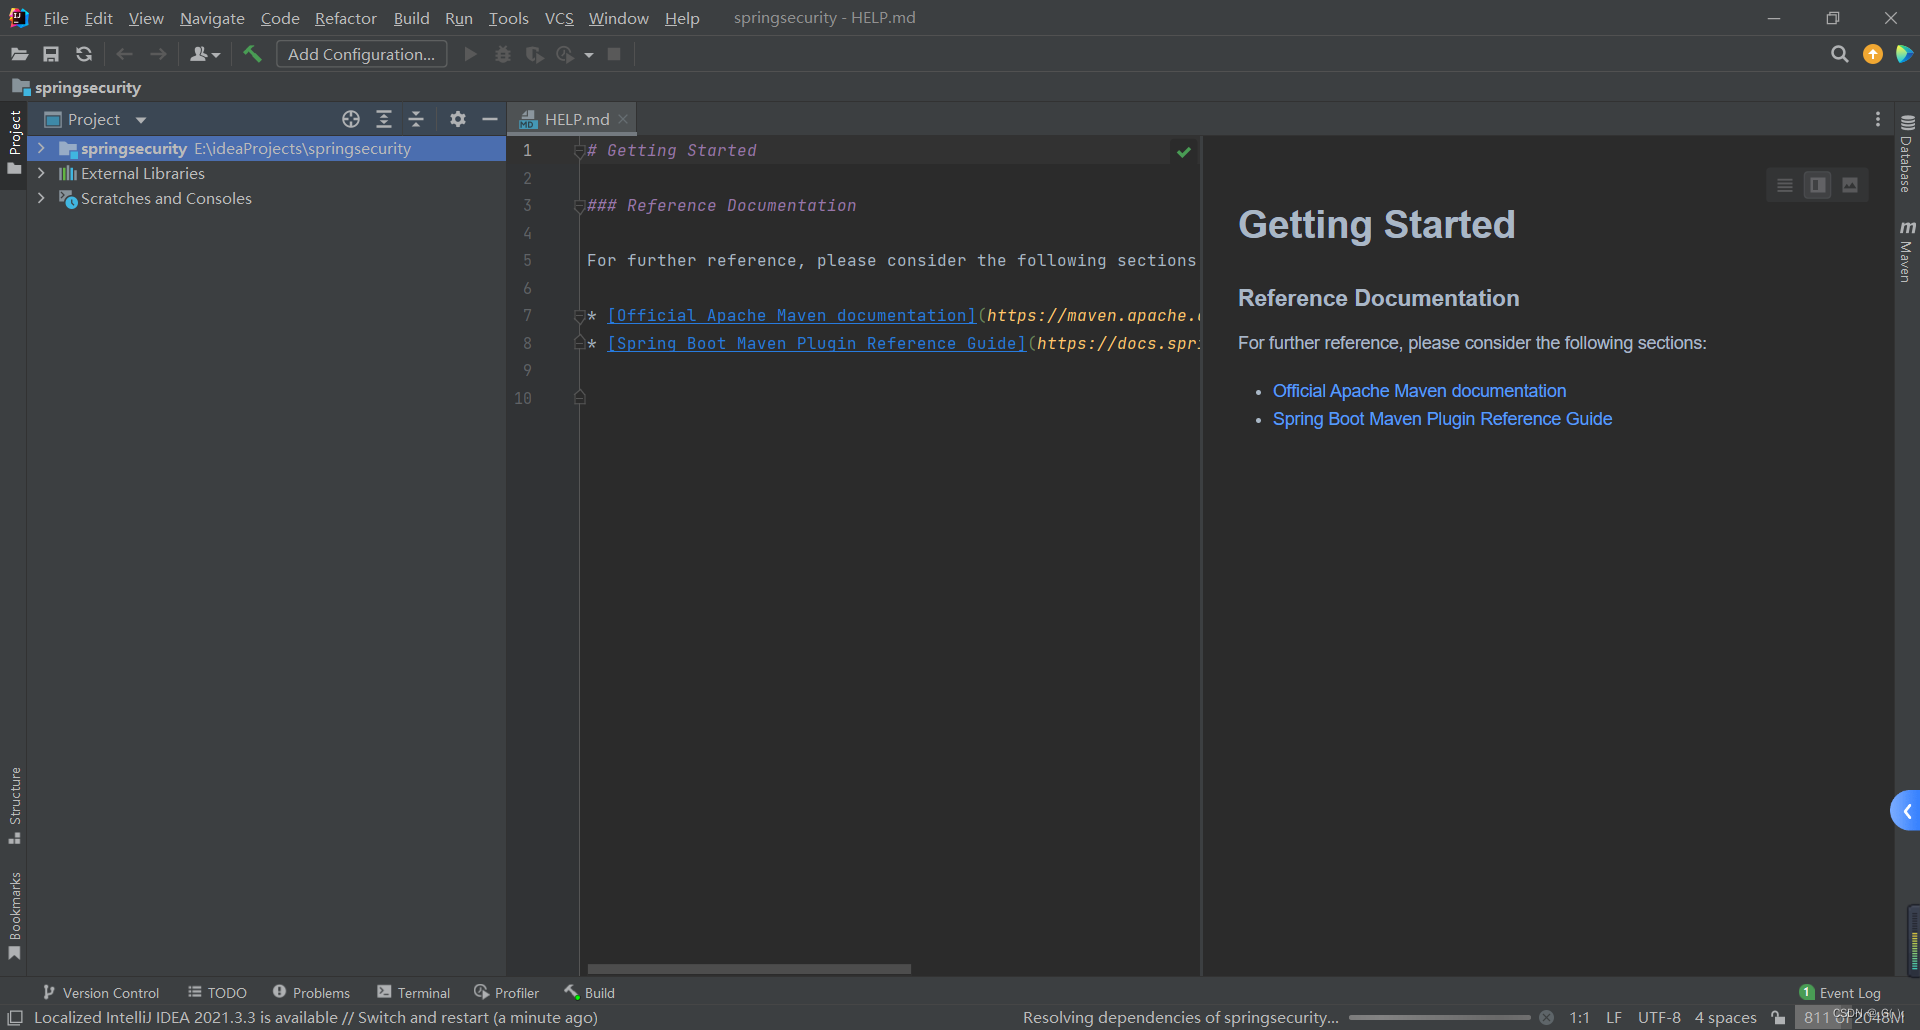
Task: Open the line separator LF selector
Action: (x=1614, y=1018)
